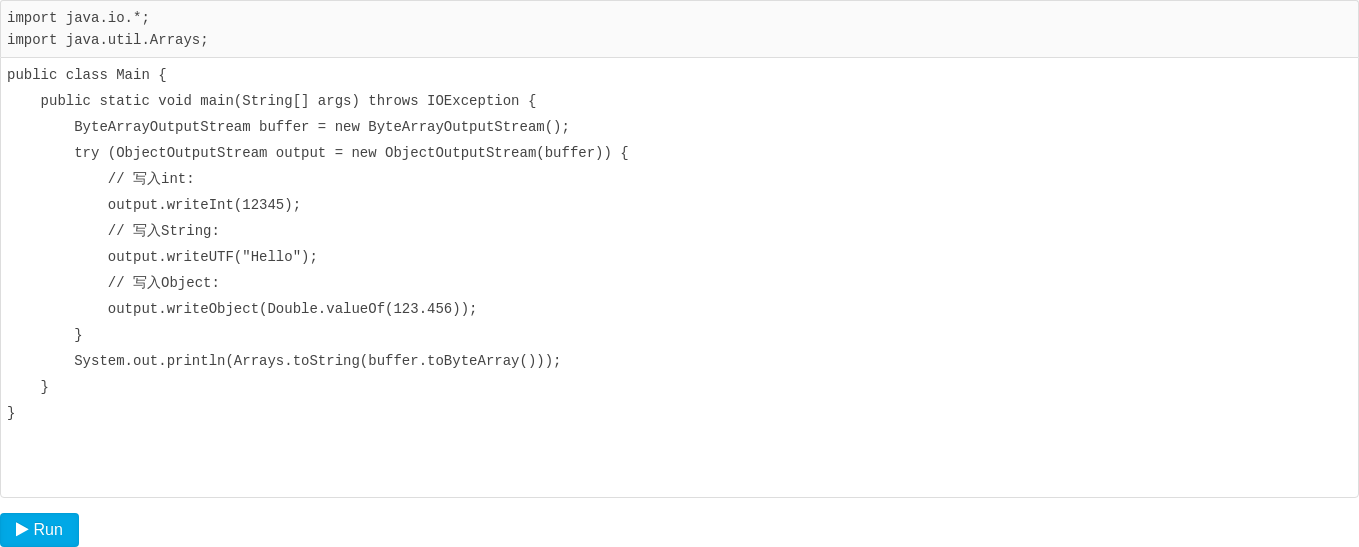This screenshot has width=1359, height=547.
Task: Click the output.writeInt(12345) line
Action: click(204, 205)
